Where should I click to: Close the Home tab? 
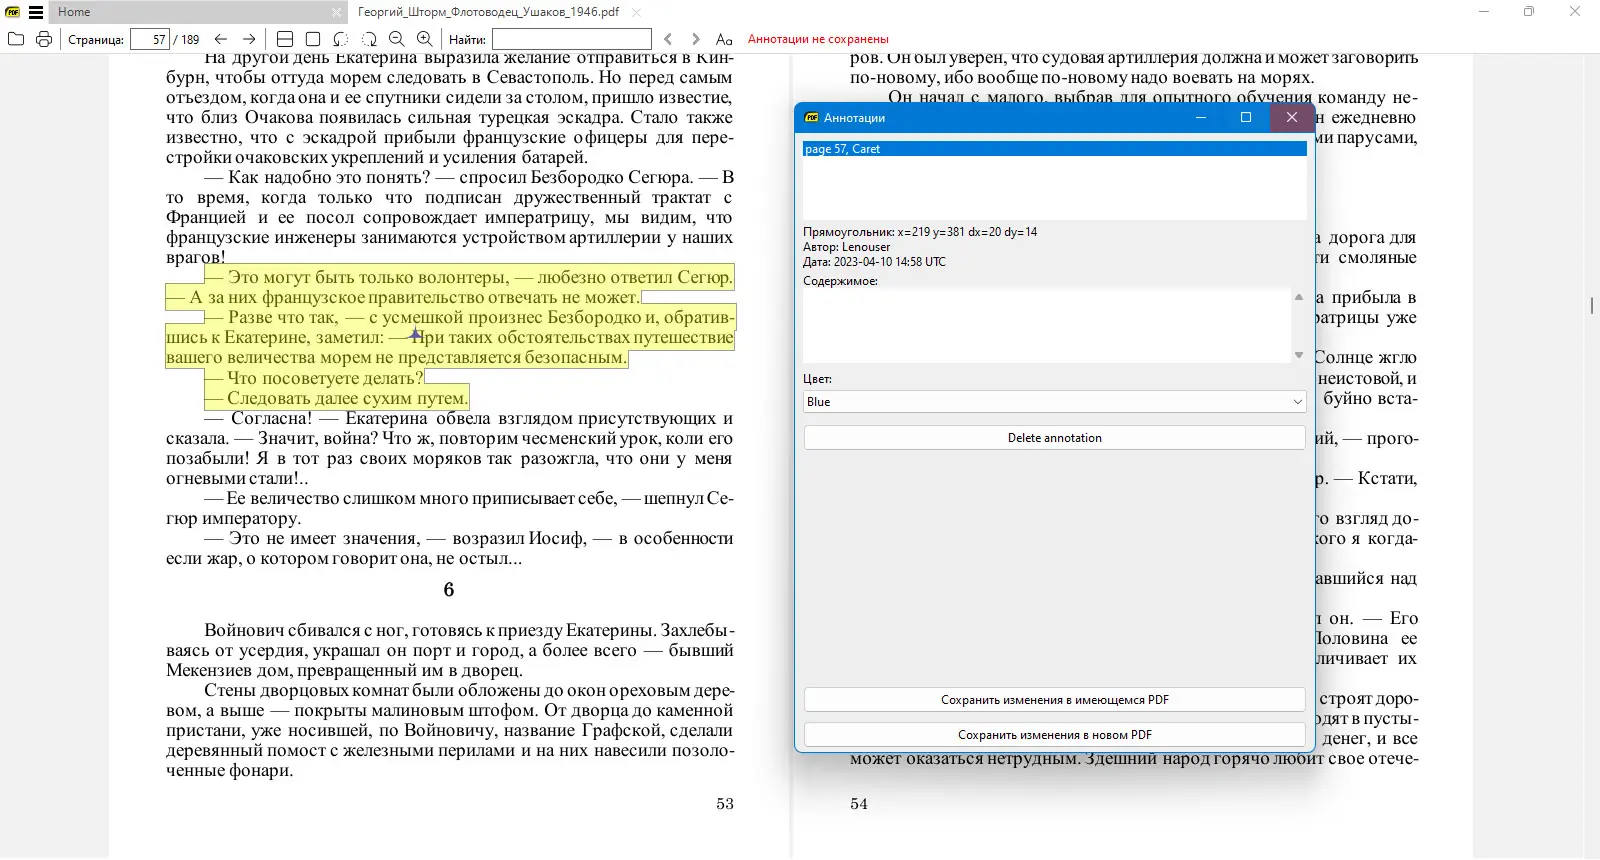(x=336, y=12)
